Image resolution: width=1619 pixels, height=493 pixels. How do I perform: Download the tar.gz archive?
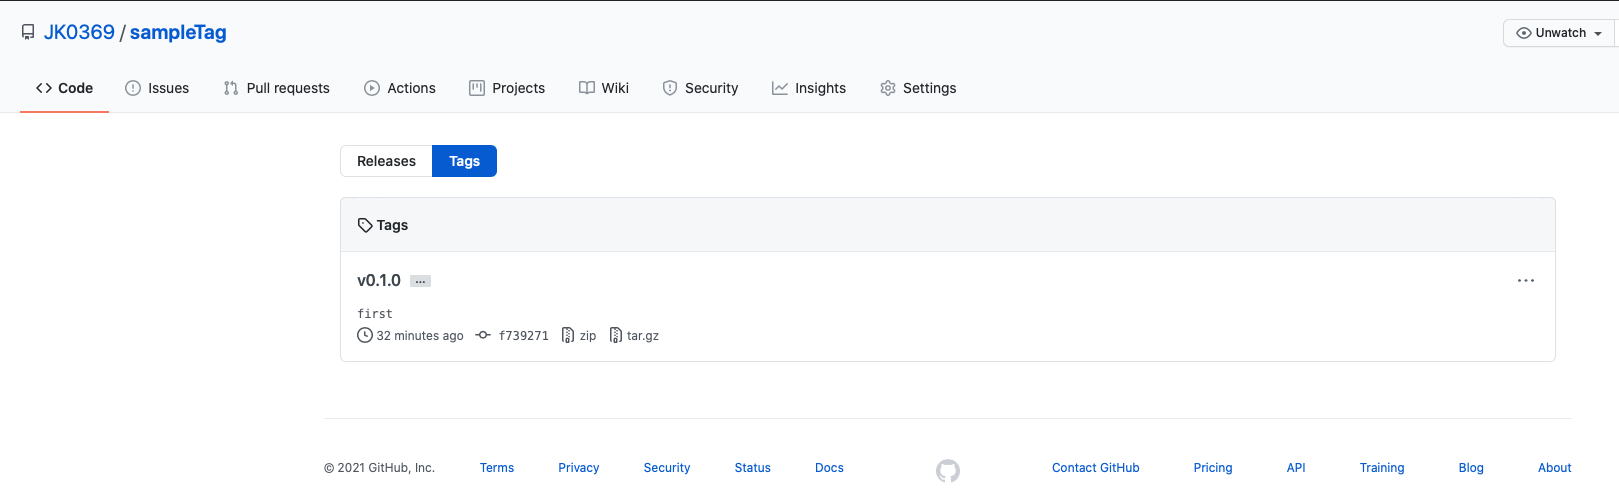tap(643, 336)
